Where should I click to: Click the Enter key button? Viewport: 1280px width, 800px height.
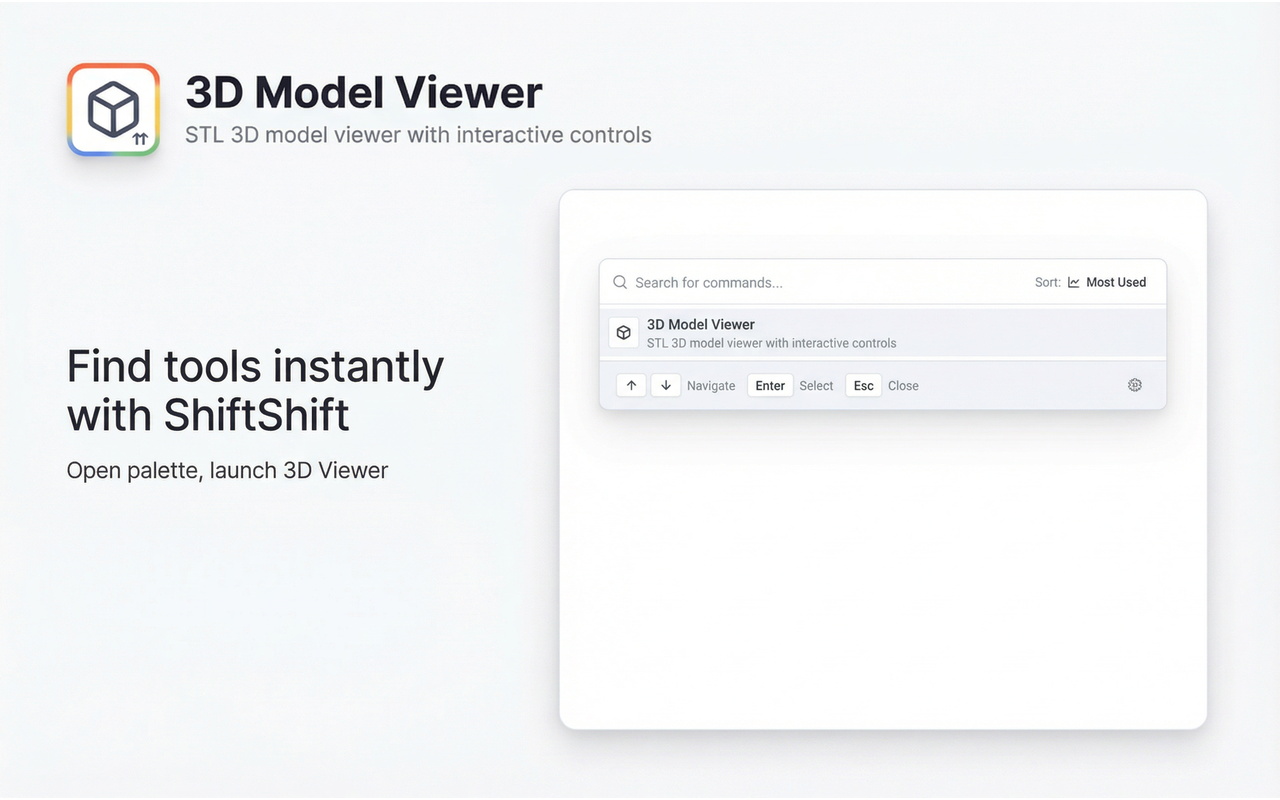click(x=770, y=386)
